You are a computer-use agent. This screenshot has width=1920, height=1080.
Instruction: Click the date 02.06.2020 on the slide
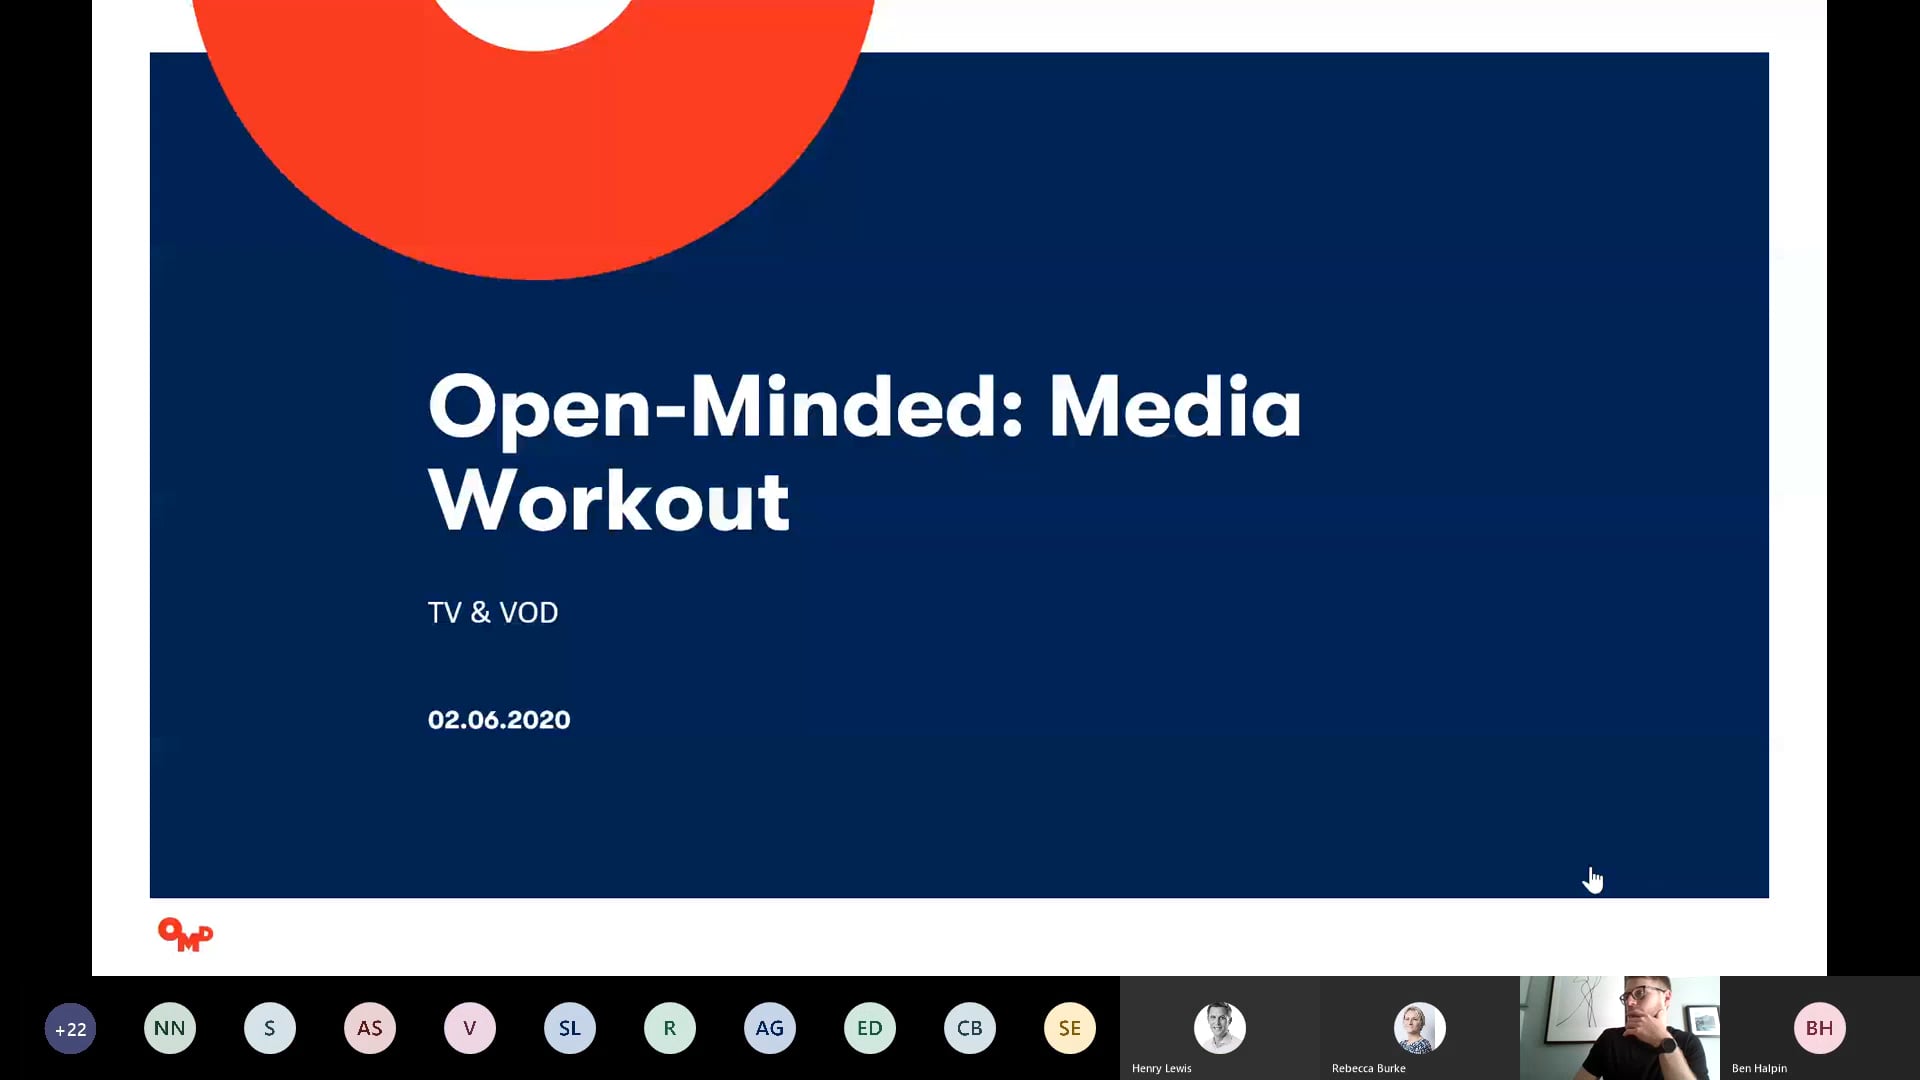click(x=499, y=719)
